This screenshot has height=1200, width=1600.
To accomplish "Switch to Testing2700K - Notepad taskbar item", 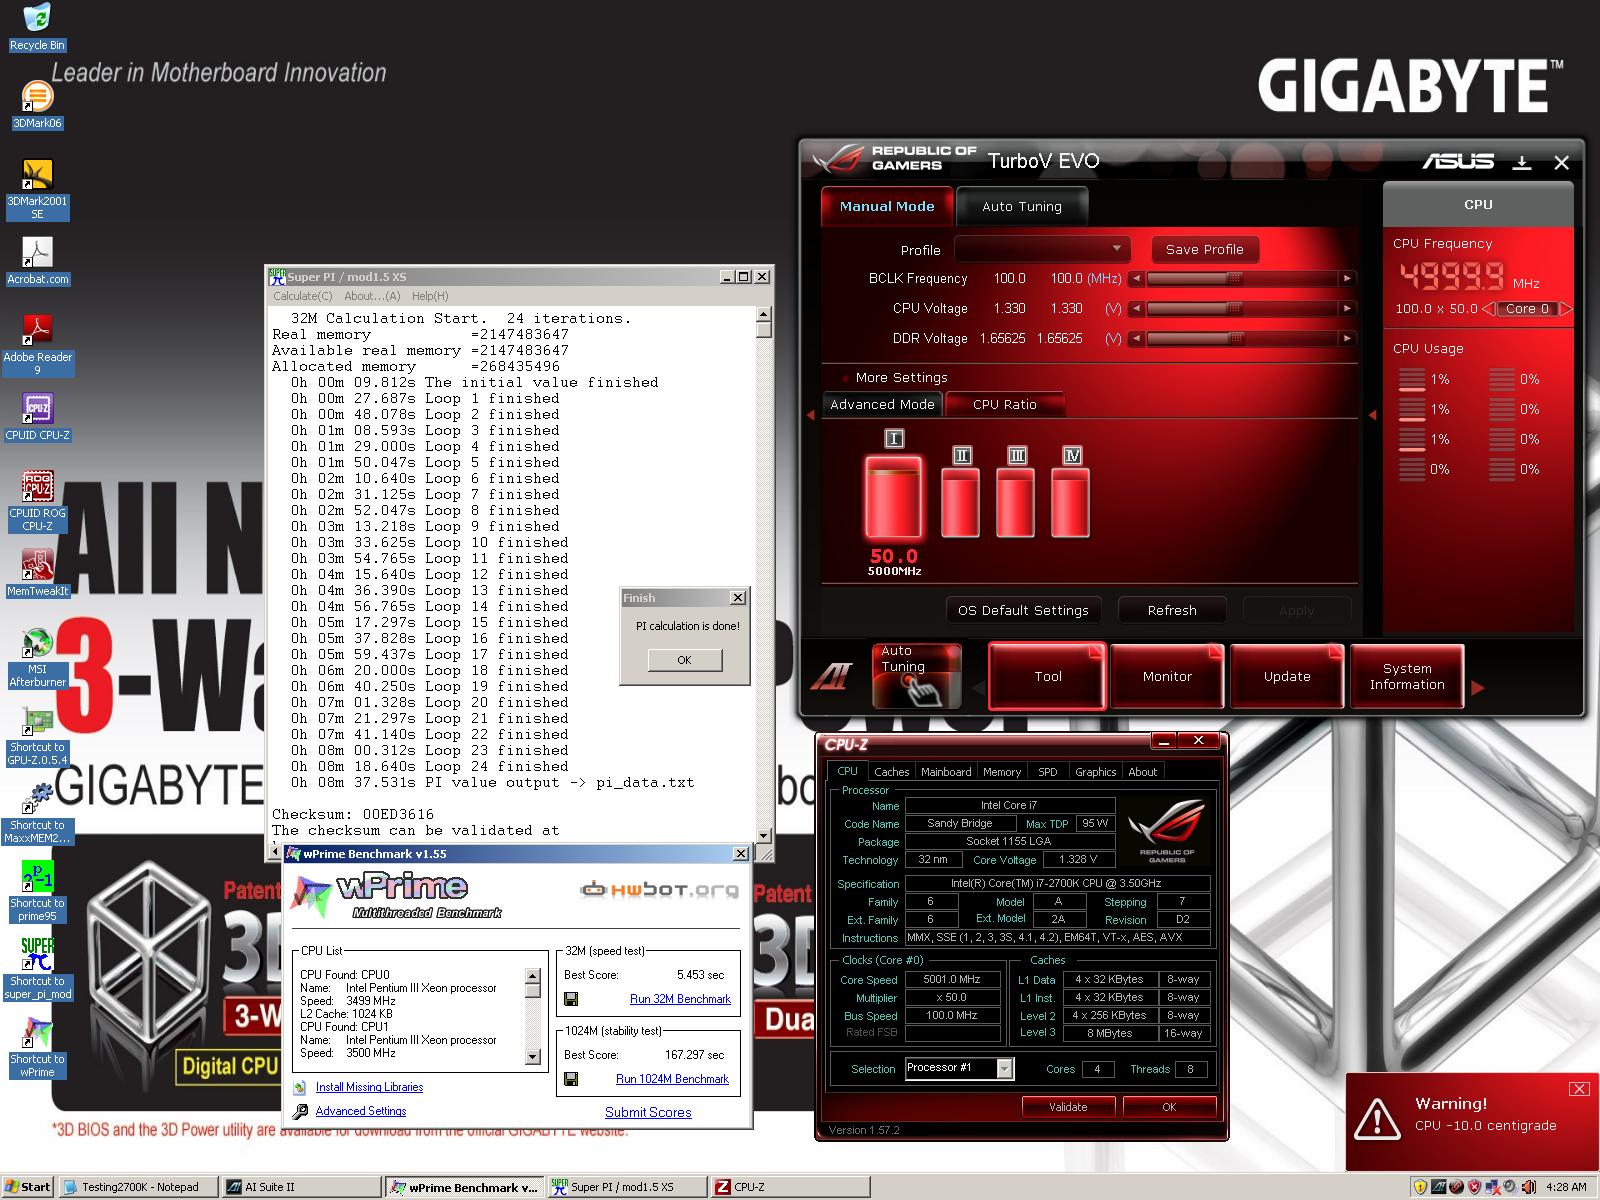I will coord(136,1187).
